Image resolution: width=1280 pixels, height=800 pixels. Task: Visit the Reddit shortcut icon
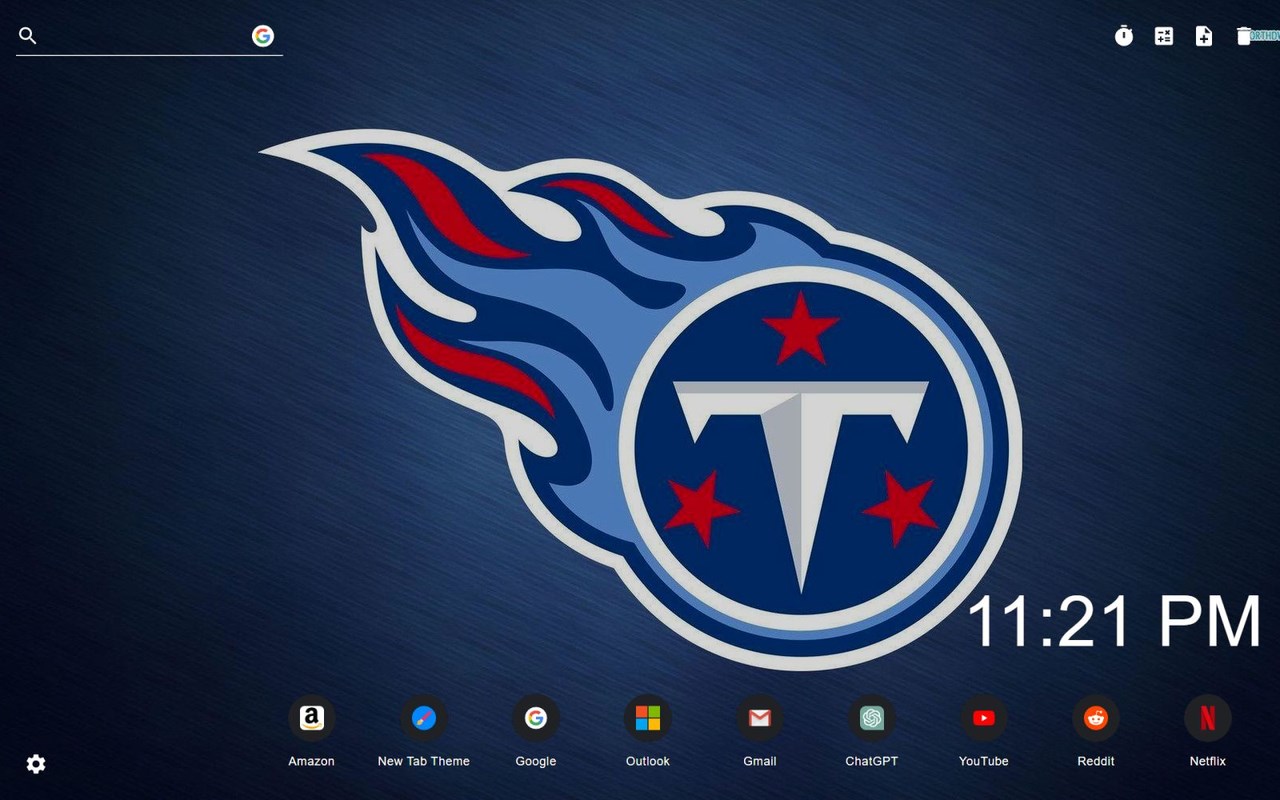[1096, 718]
